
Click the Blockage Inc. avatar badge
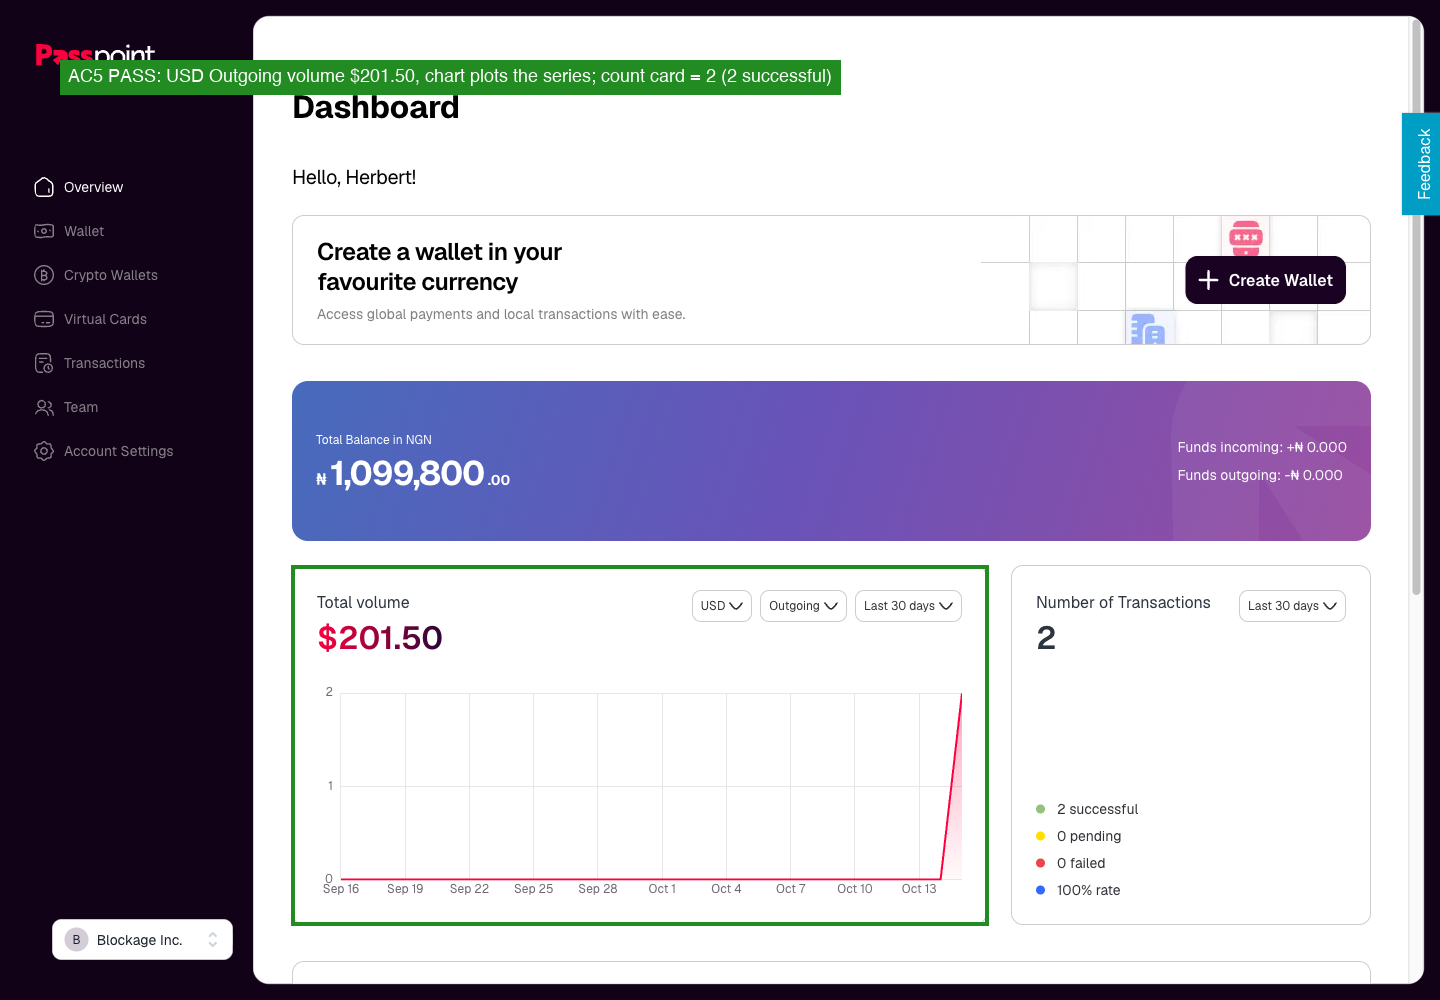coord(76,940)
